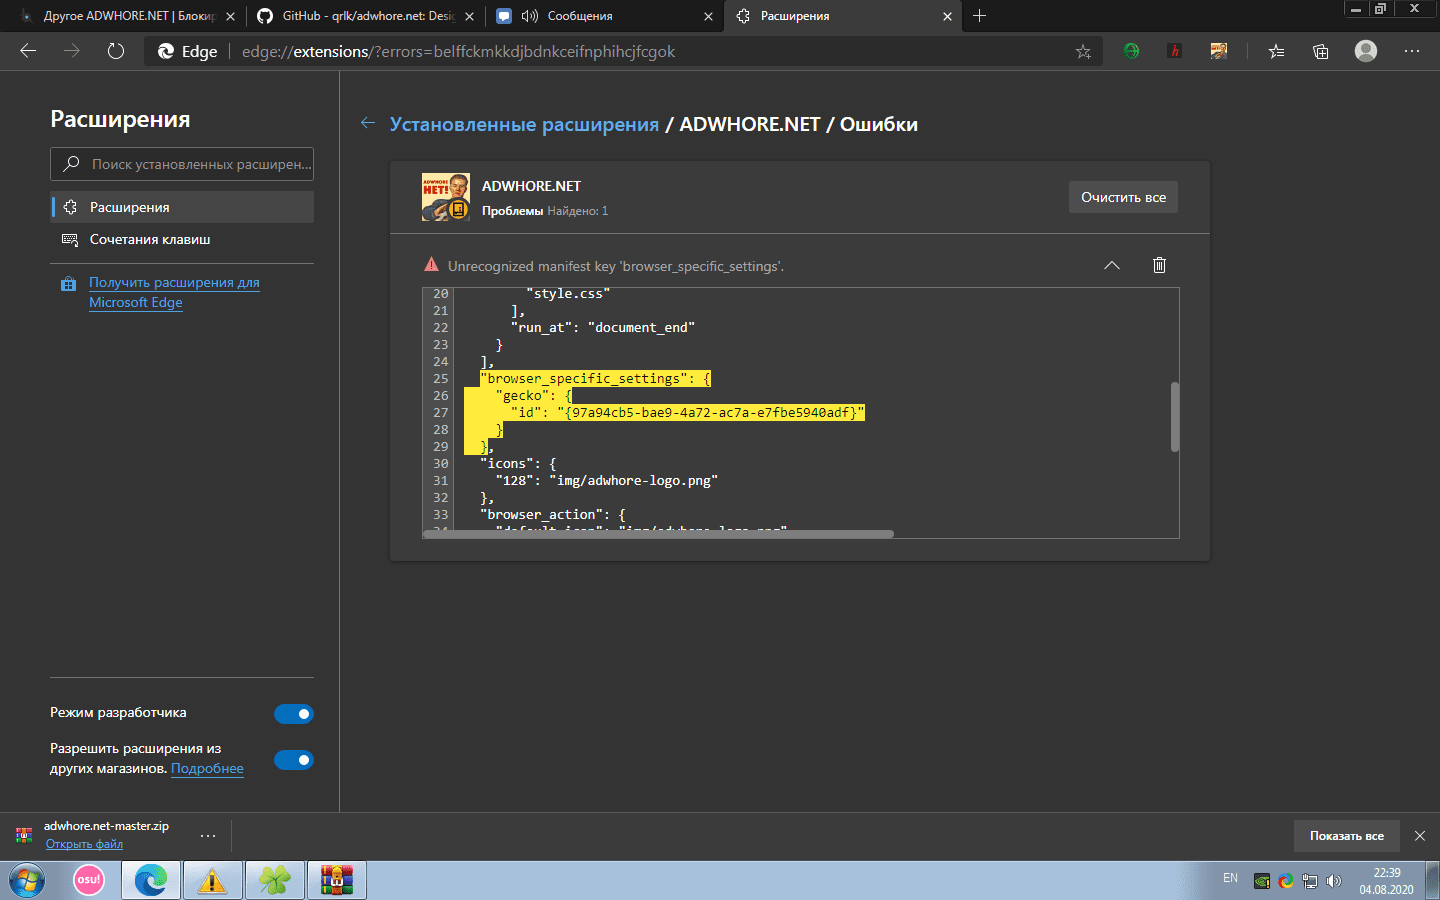
Task: Open Сочетания клавиш in the sidebar
Action: click(182, 239)
